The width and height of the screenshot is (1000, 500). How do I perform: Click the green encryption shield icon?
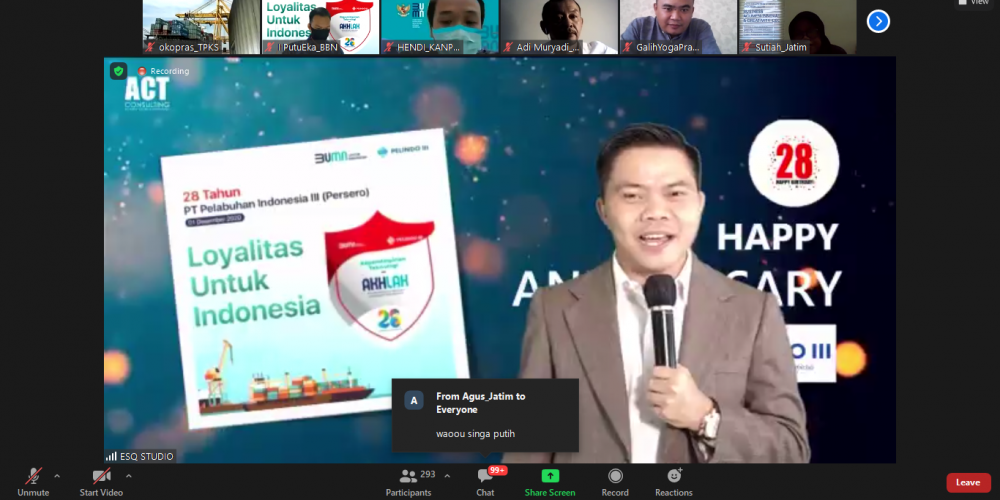[118, 71]
